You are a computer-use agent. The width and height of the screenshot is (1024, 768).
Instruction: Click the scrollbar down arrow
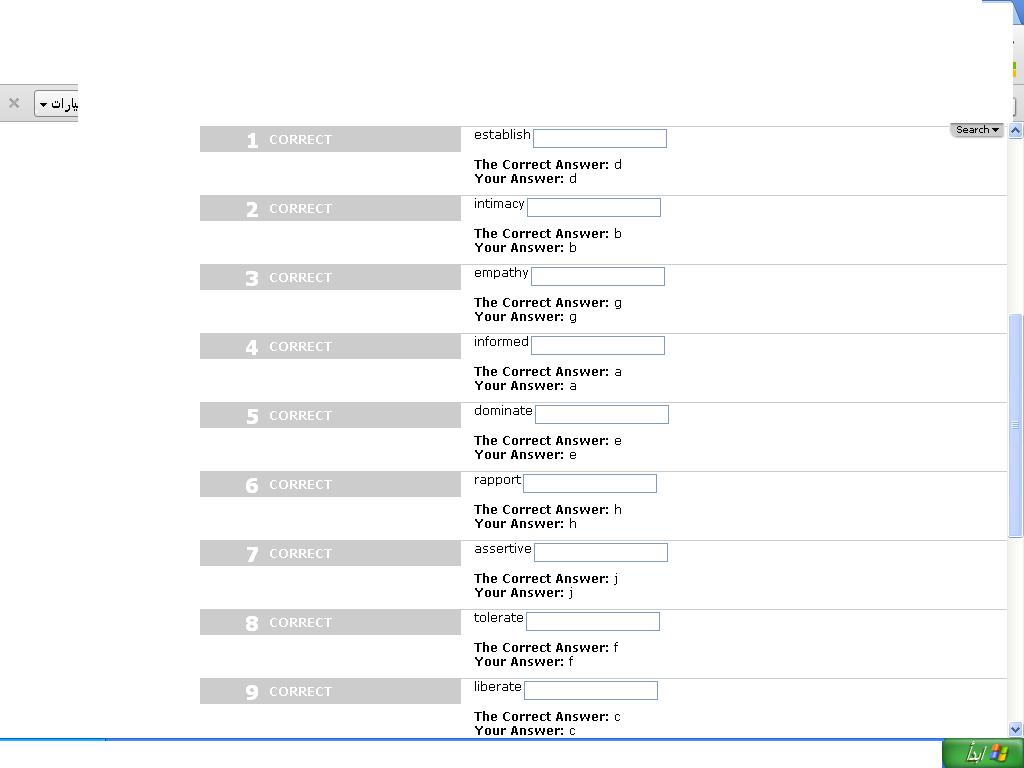click(1016, 729)
